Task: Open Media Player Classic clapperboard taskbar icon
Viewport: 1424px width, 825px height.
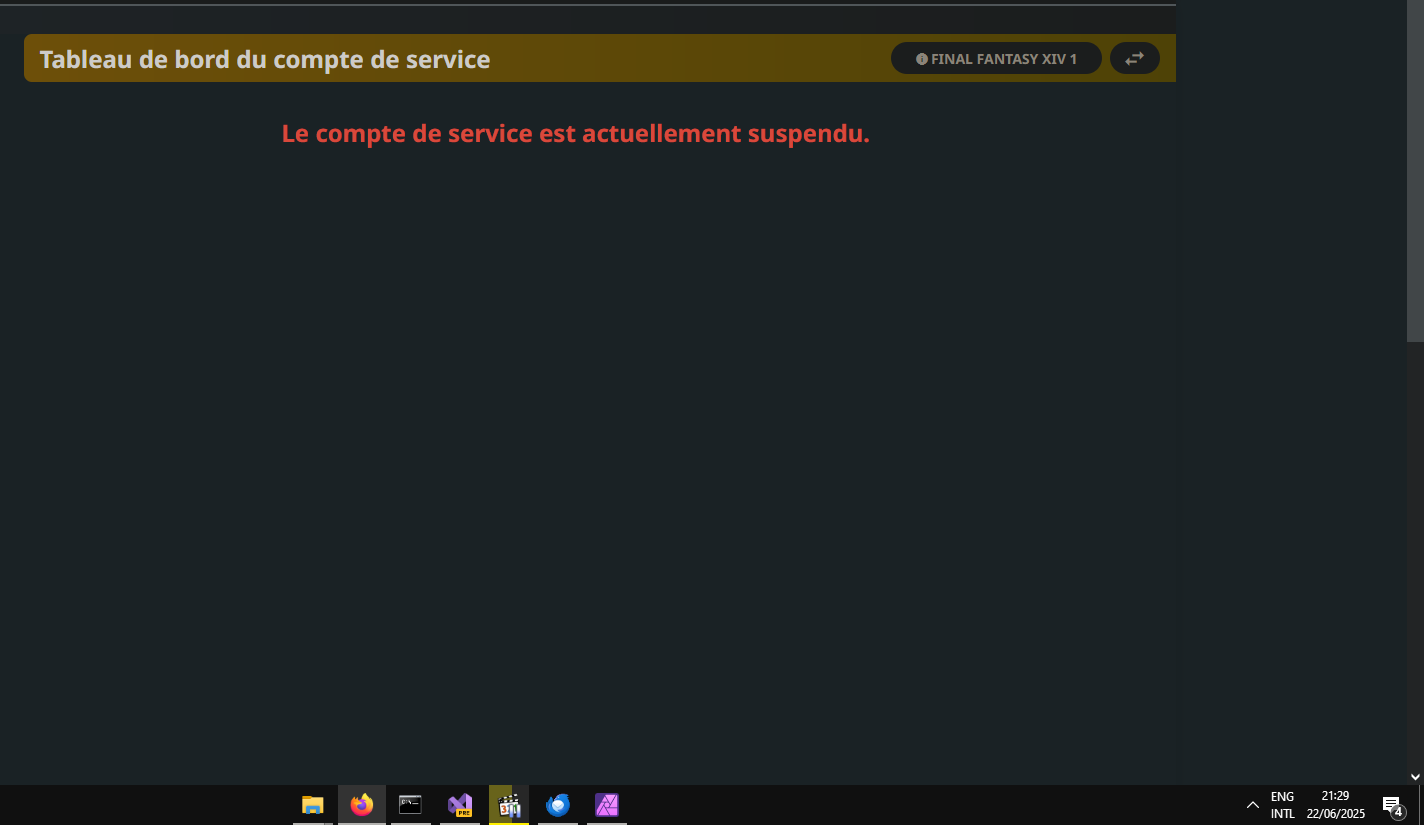Action: (509, 805)
